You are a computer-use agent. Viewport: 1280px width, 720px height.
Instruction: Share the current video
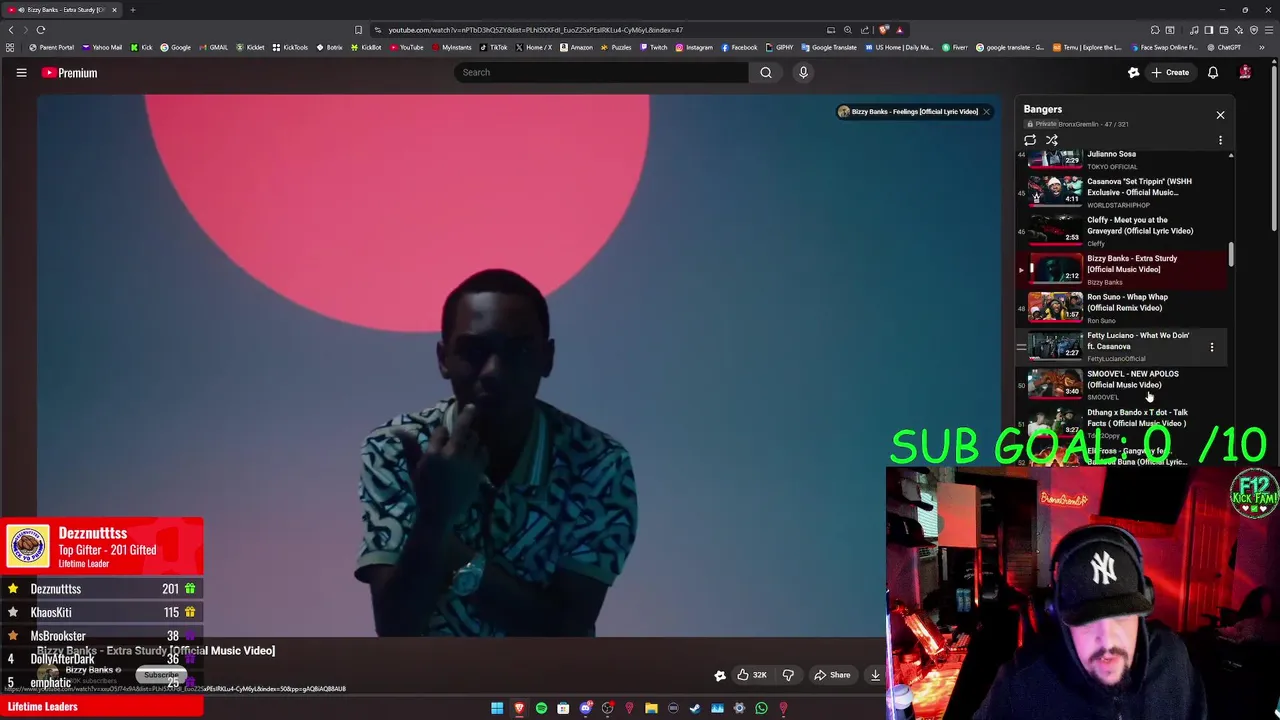coord(832,675)
